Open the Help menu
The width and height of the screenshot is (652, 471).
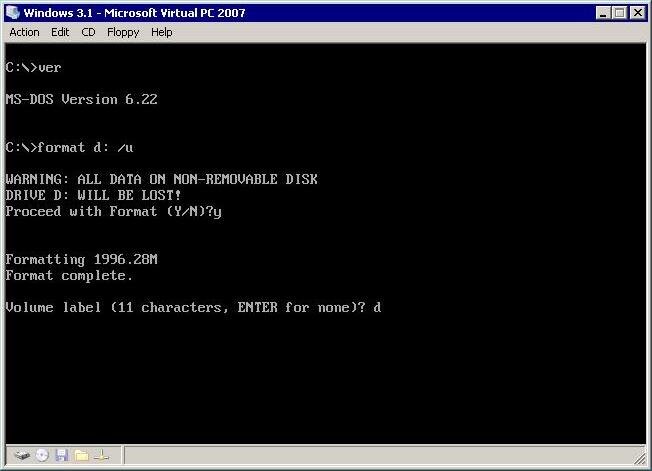161,32
